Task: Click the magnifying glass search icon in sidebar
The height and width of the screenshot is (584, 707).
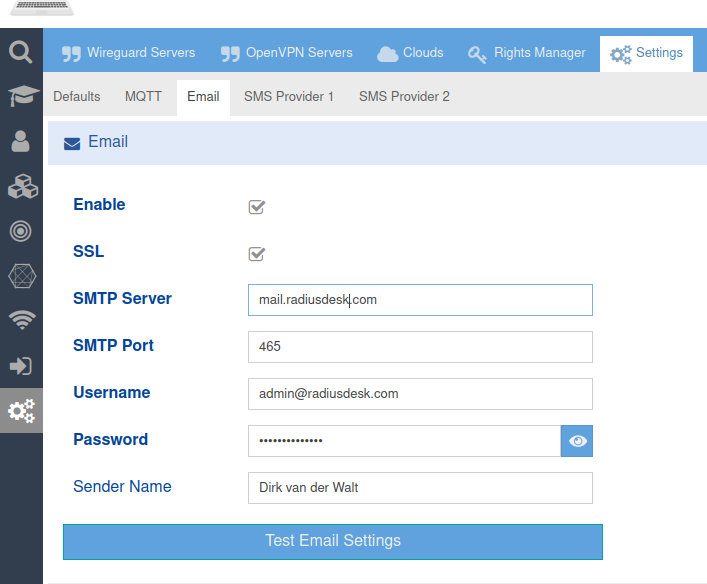Action: (21, 51)
